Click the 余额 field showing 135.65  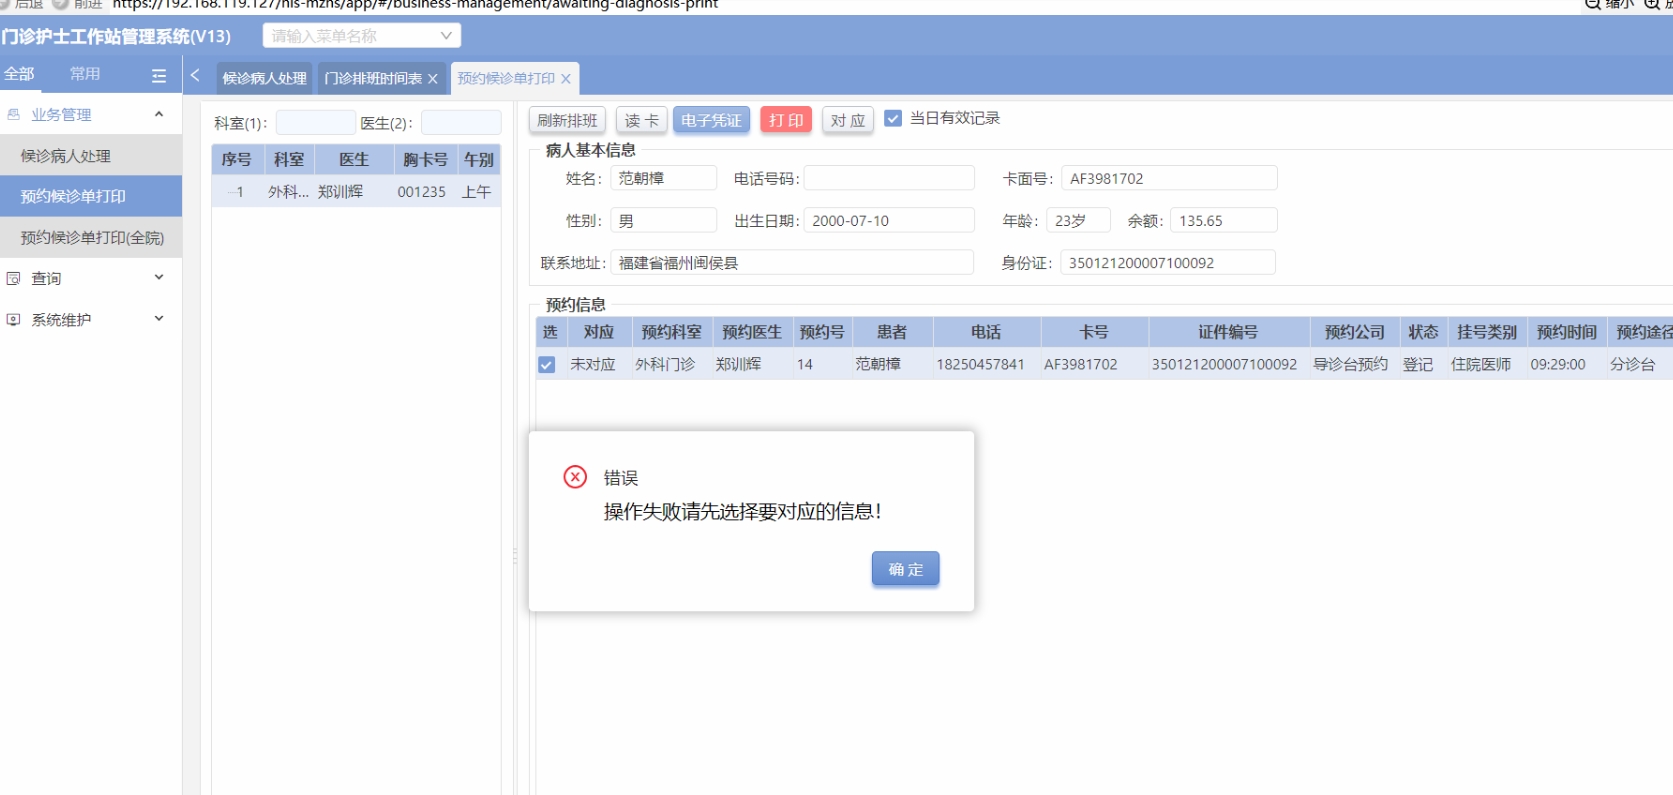coord(1224,220)
